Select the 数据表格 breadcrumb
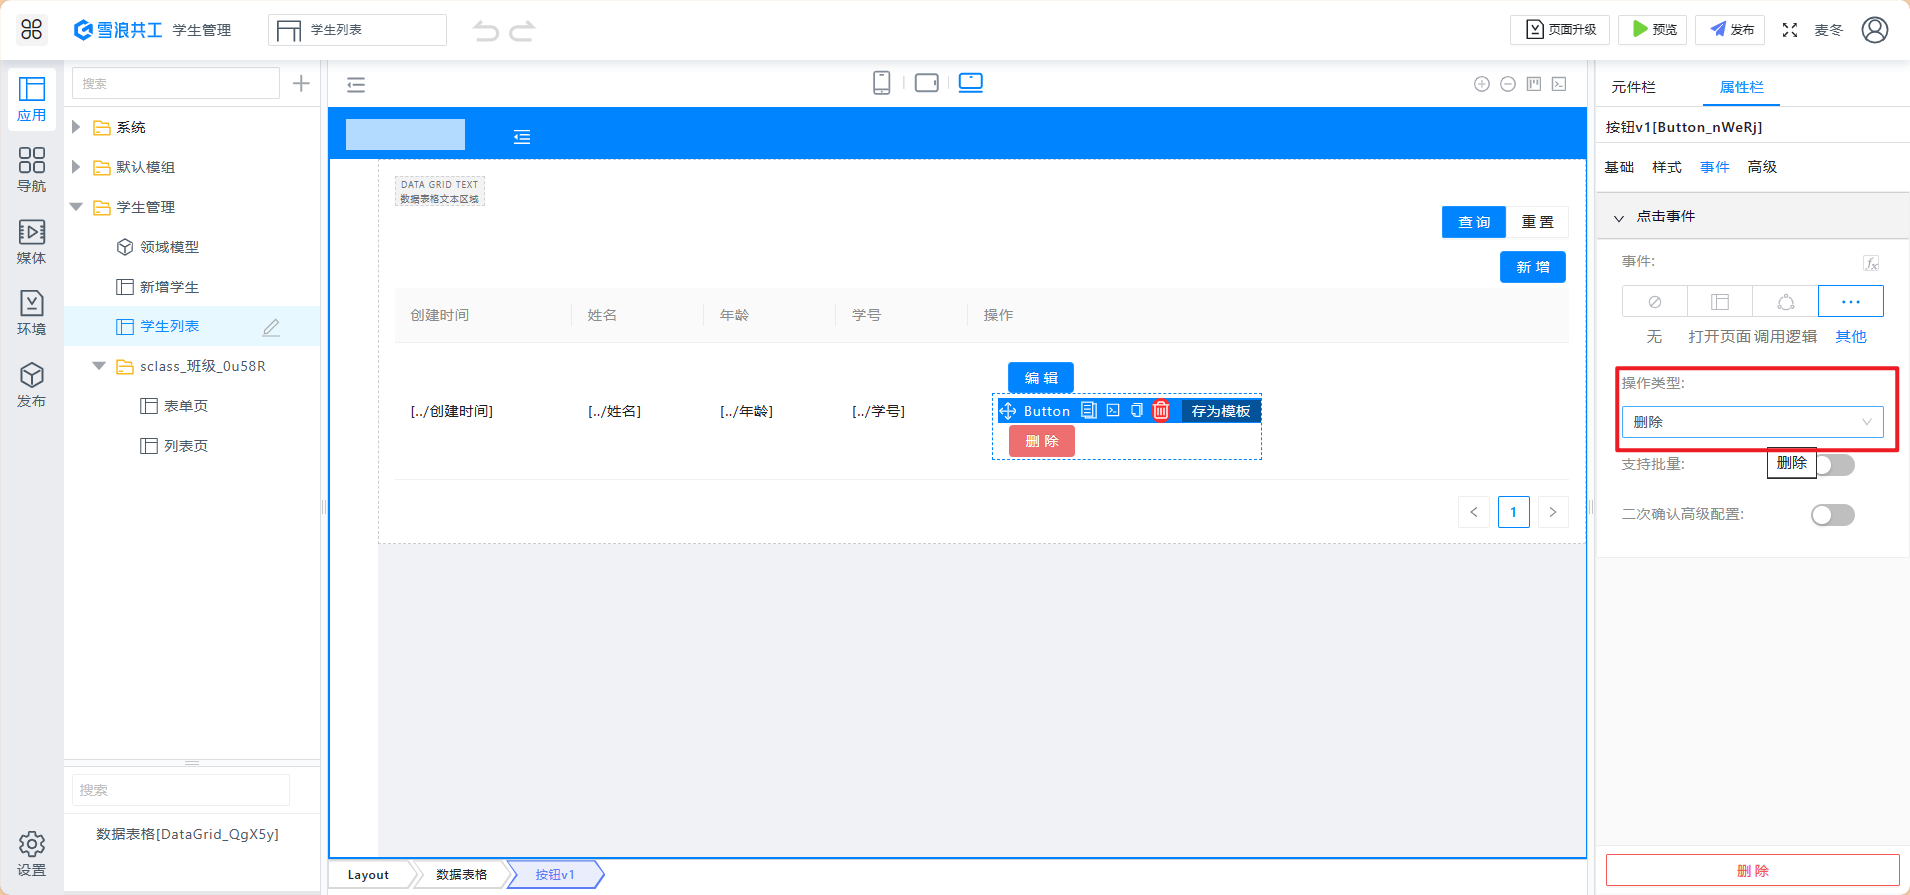Viewport: 1910px width, 895px height. (462, 875)
